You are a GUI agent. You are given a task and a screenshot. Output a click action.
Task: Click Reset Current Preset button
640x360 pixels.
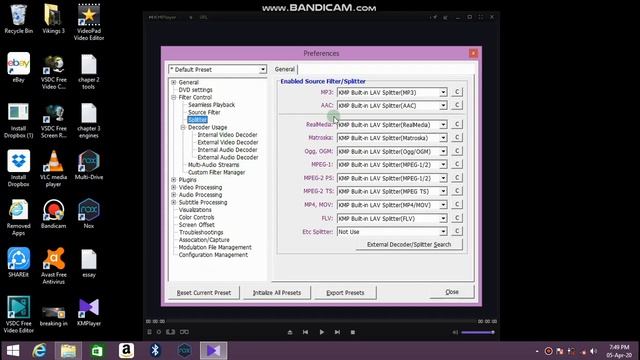coord(204,293)
